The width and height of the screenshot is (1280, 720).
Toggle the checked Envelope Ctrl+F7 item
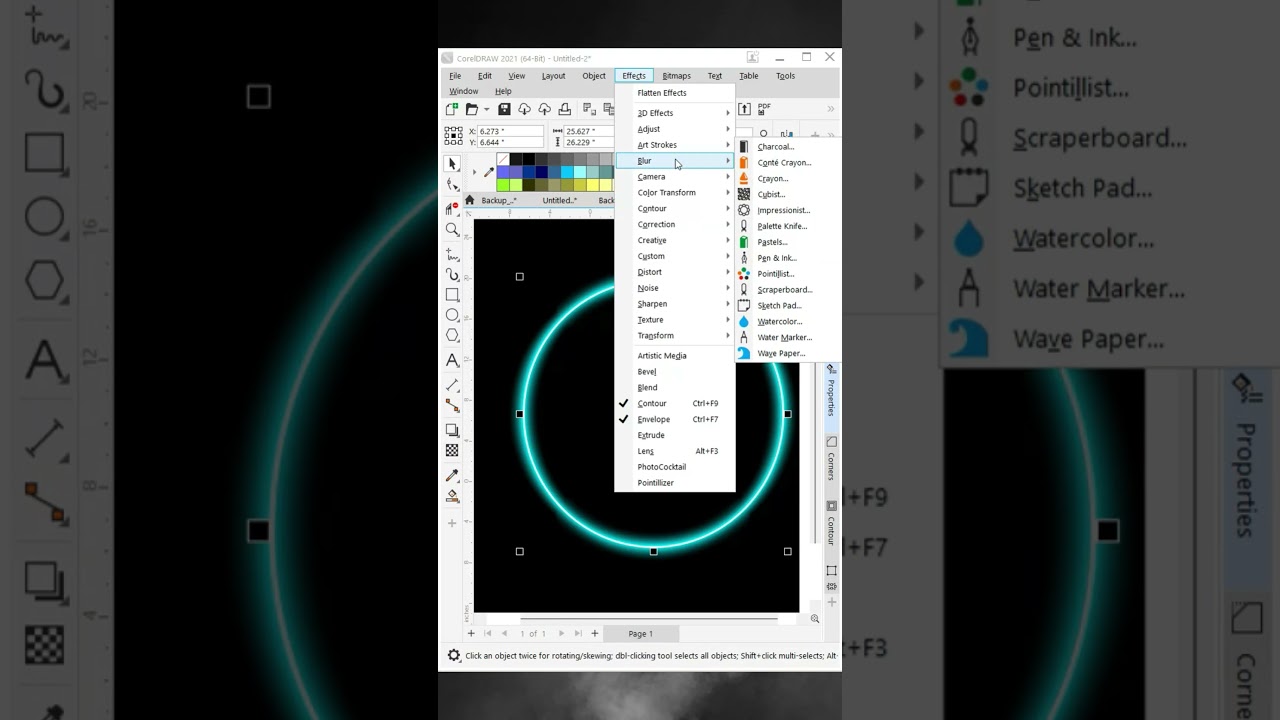pyautogui.click(x=675, y=419)
